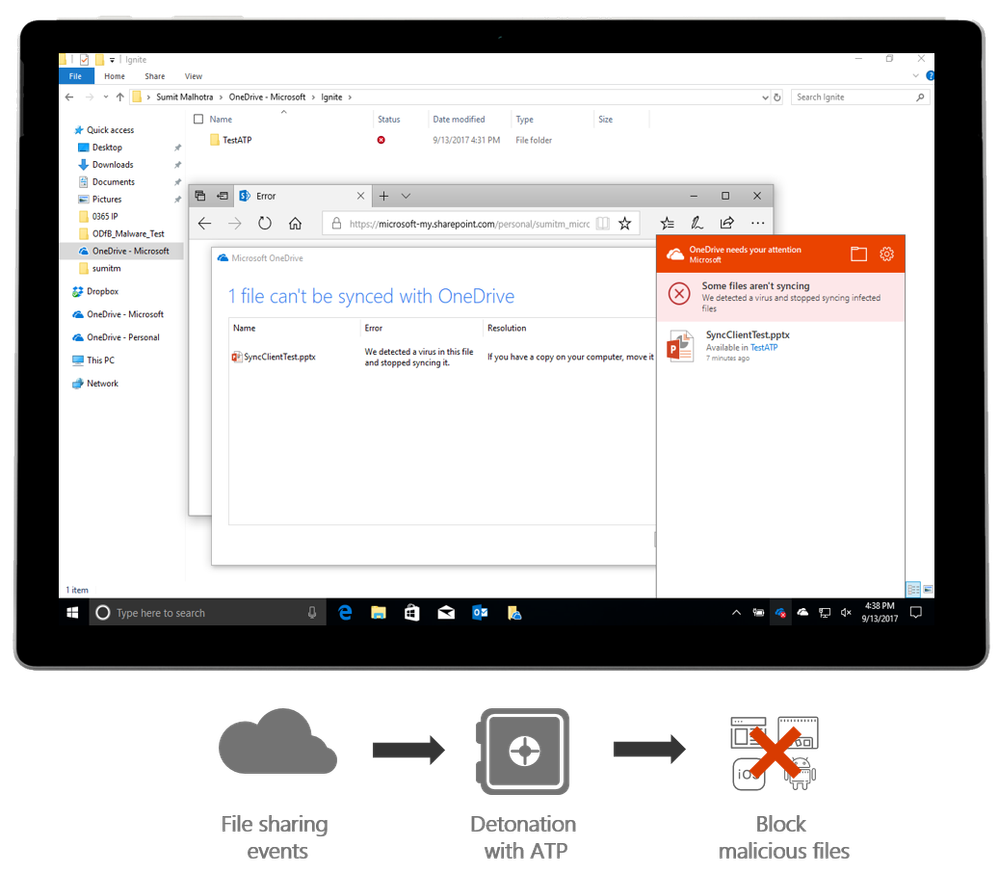Image resolution: width=999 pixels, height=877 pixels.
Task: Open Action Center notifications icon
Action: point(916,613)
